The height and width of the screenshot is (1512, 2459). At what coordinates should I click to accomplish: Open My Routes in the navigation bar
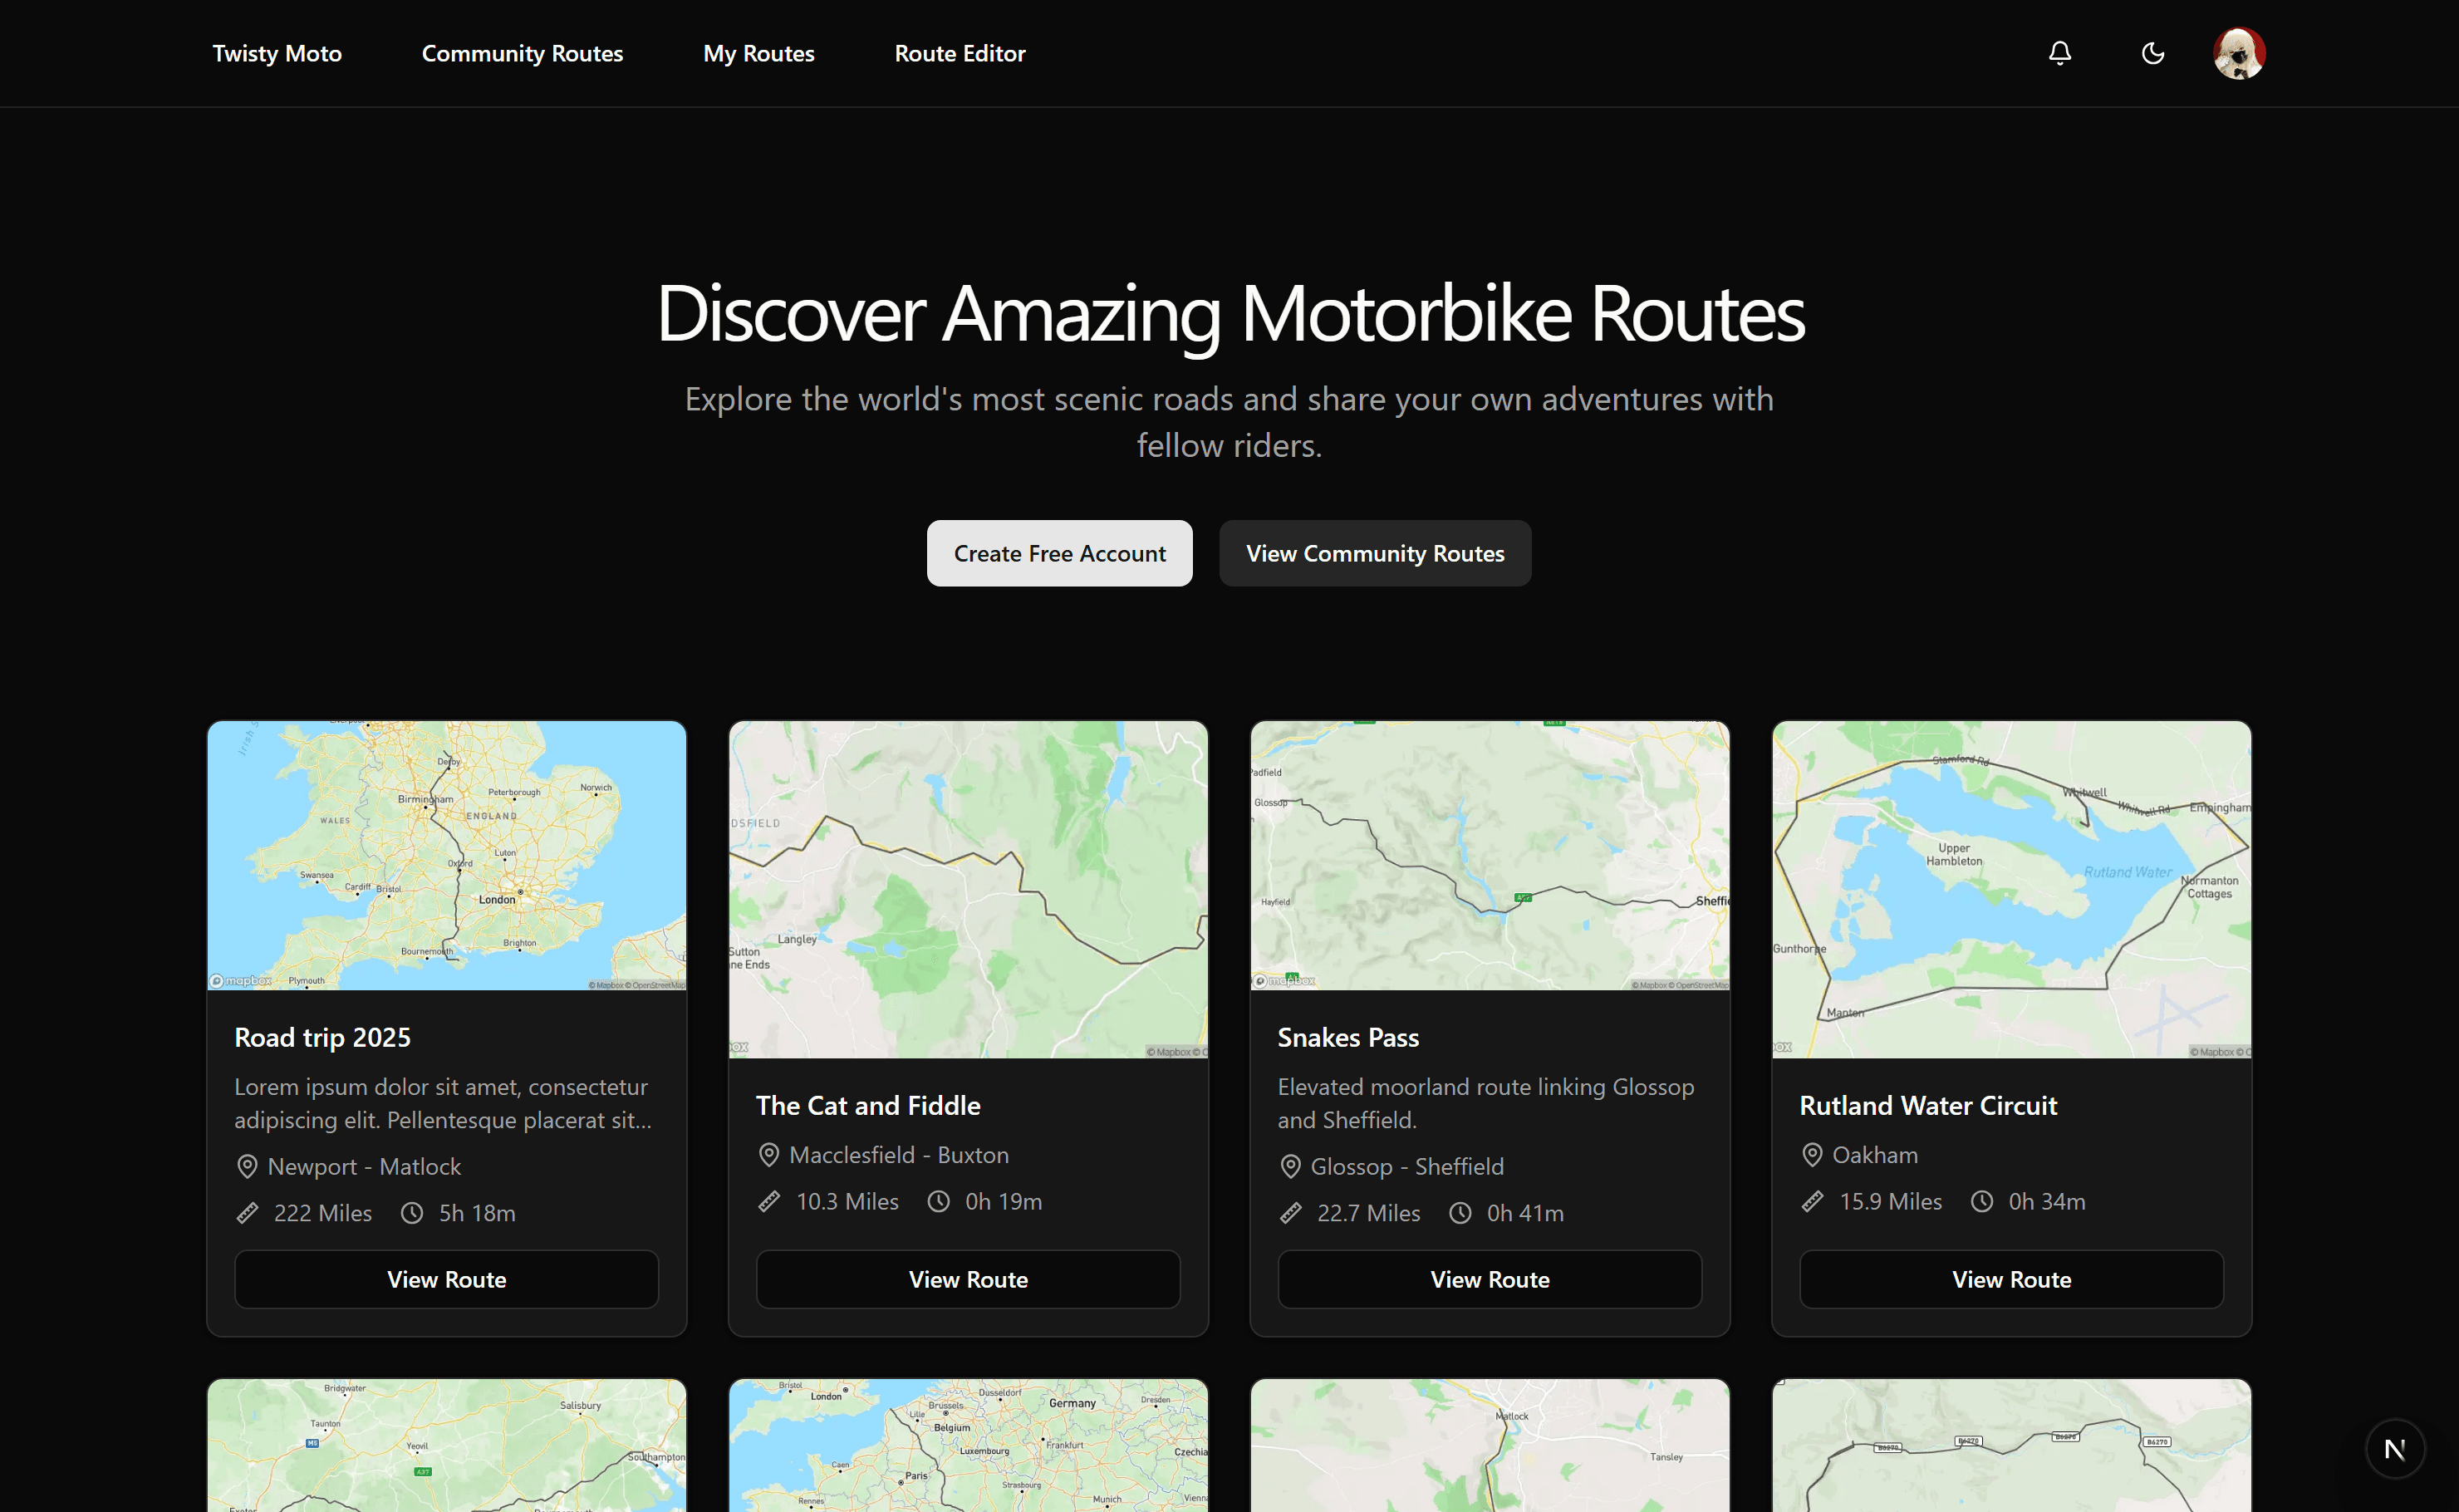point(758,53)
